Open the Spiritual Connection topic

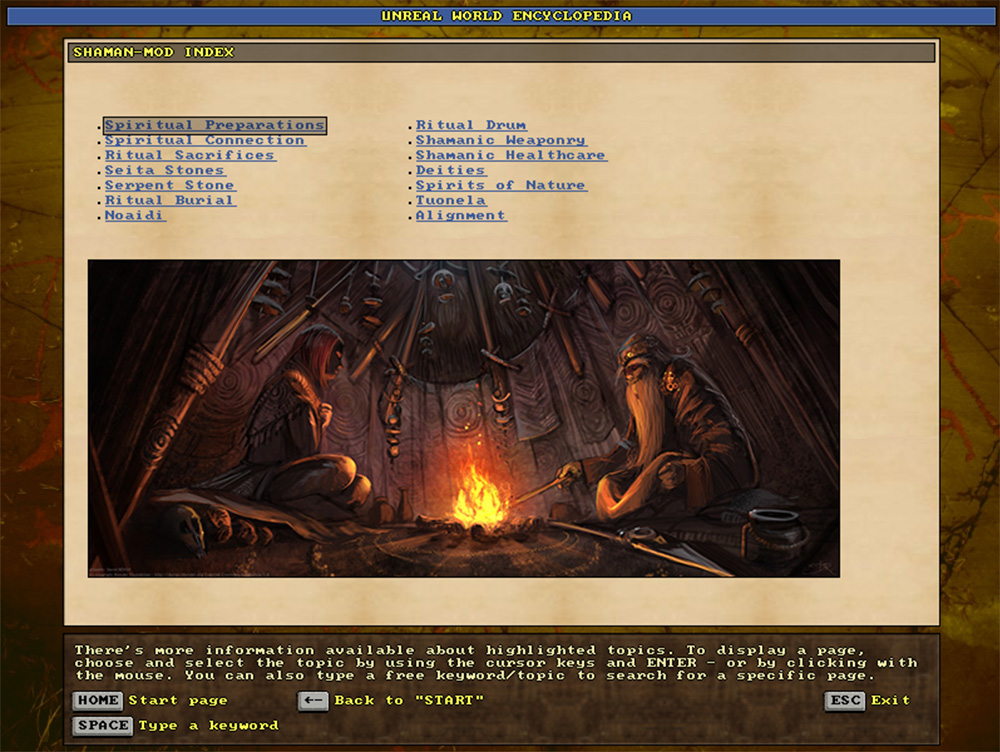(x=205, y=140)
